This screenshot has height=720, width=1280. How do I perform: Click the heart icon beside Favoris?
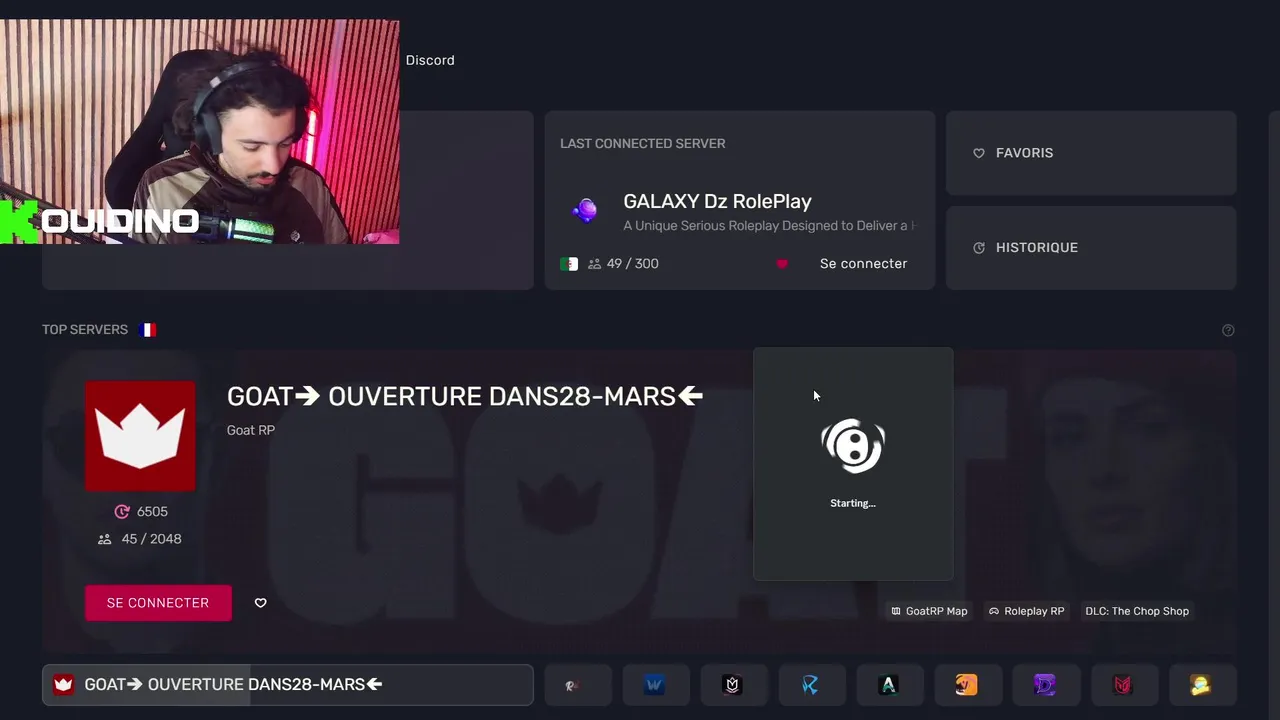click(979, 153)
